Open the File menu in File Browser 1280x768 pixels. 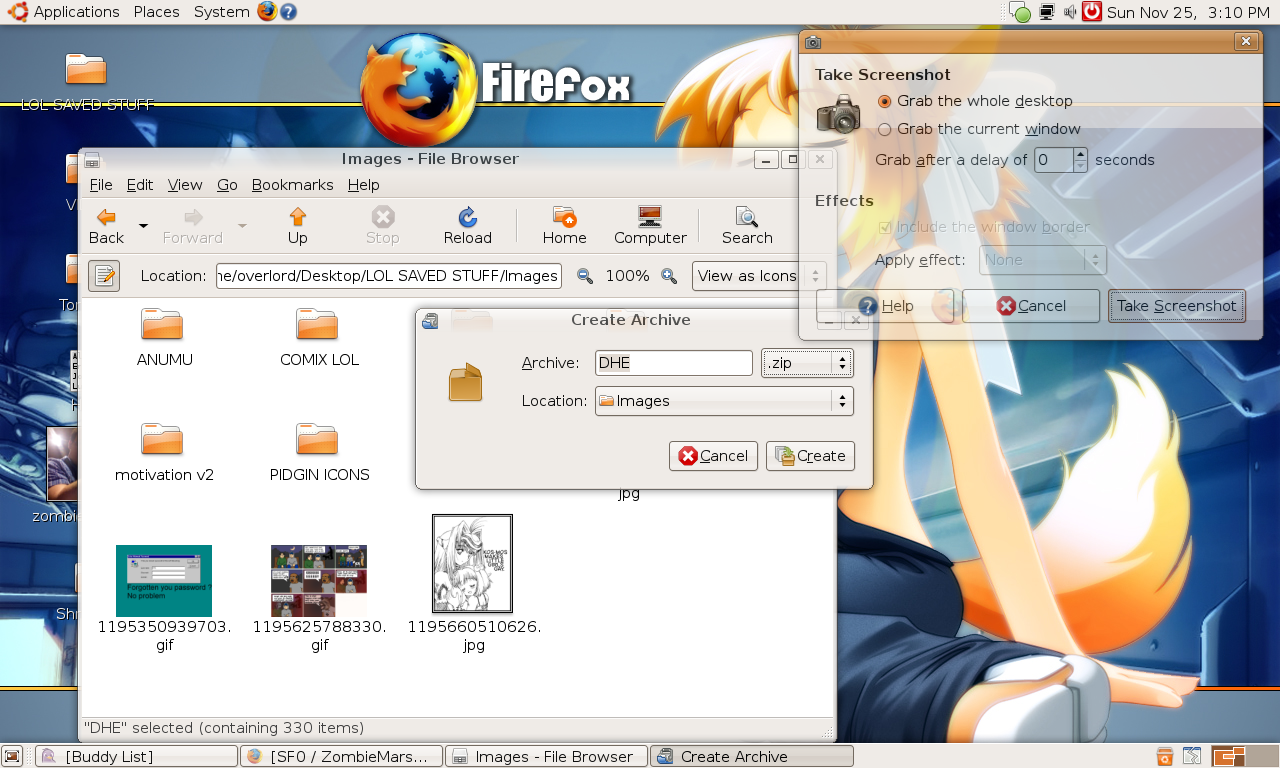pyautogui.click(x=101, y=185)
